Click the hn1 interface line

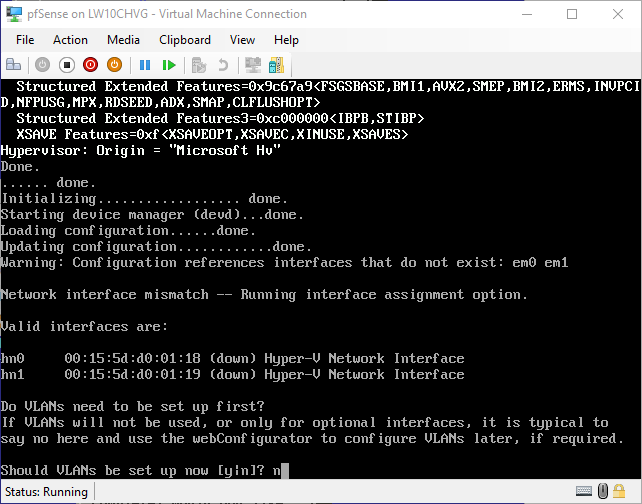(233, 375)
